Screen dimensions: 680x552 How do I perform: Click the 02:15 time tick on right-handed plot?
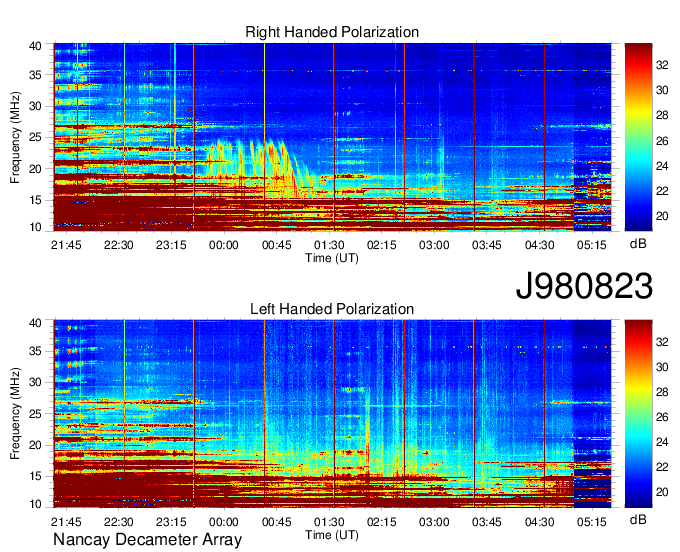point(382,245)
